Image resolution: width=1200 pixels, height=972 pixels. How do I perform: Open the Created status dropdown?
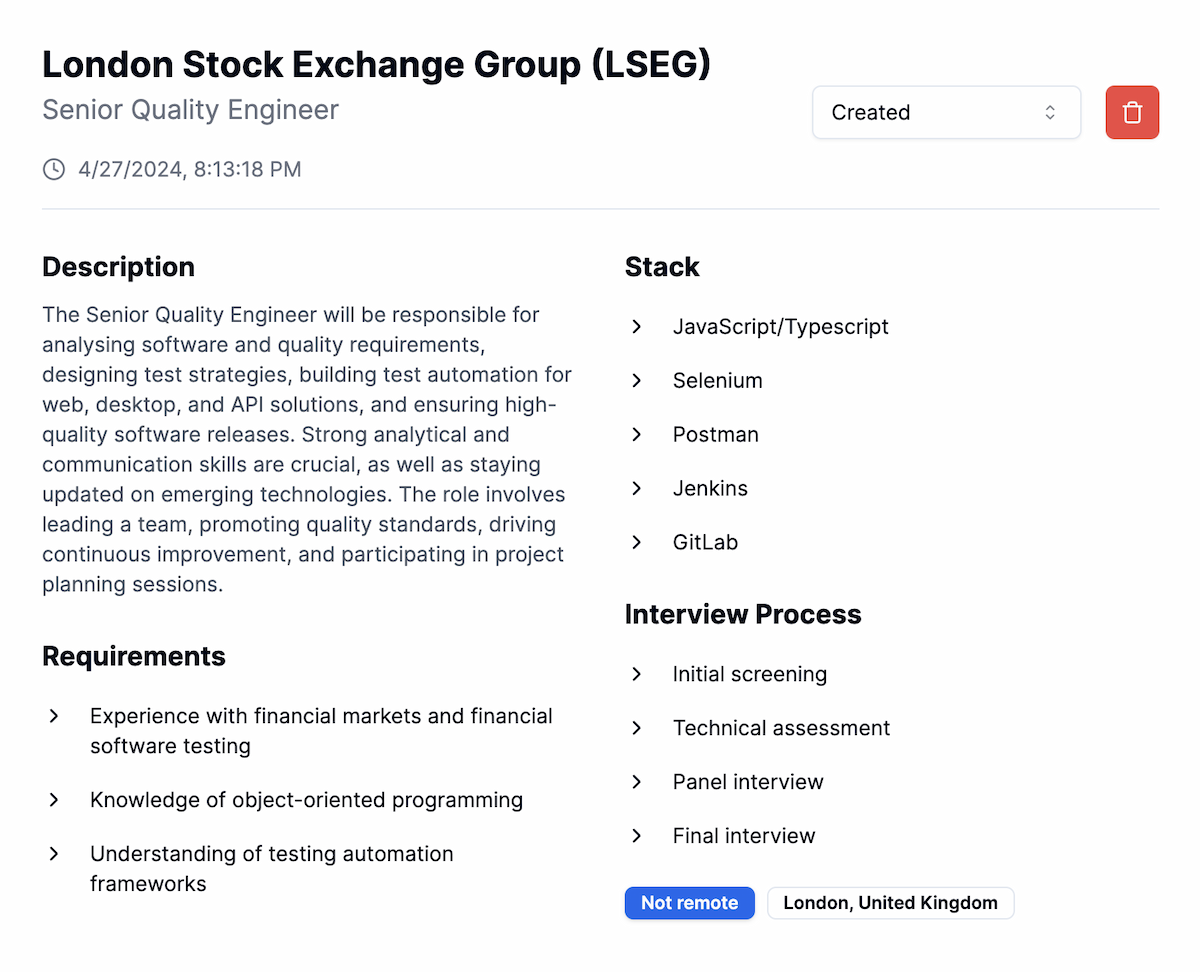pos(946,112)
